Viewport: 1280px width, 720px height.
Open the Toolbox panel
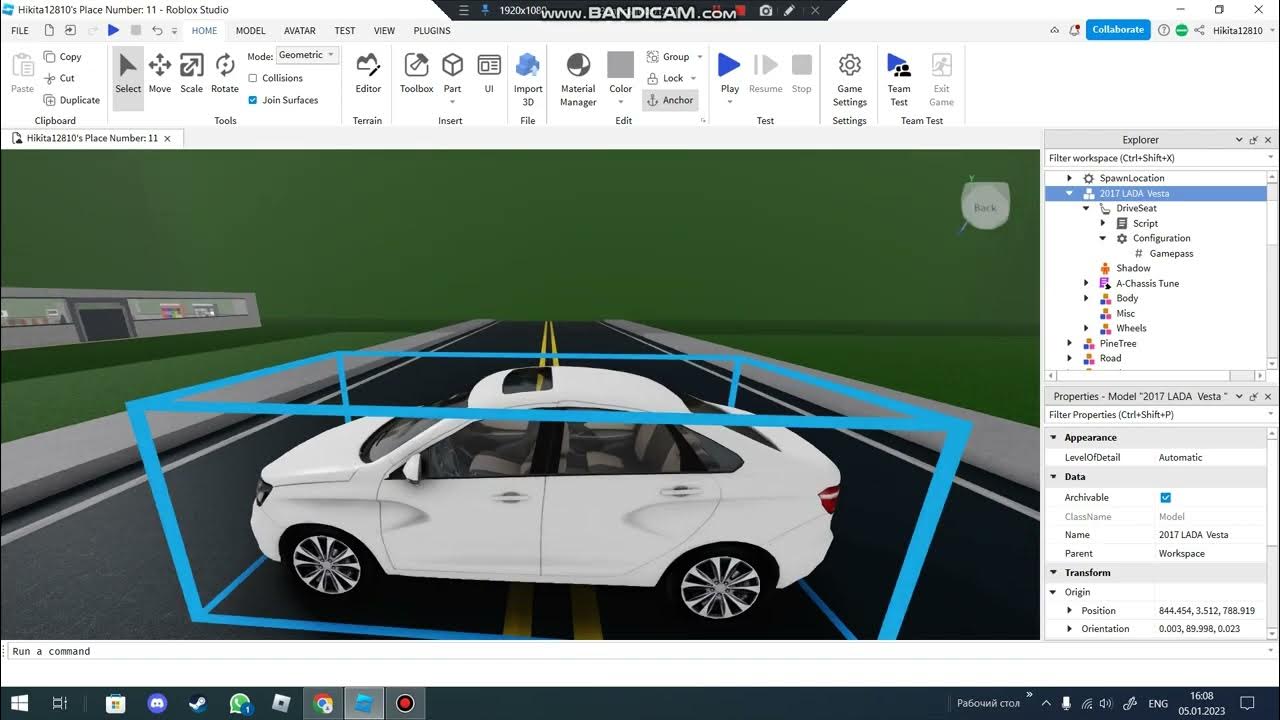[x=416, y=73]
